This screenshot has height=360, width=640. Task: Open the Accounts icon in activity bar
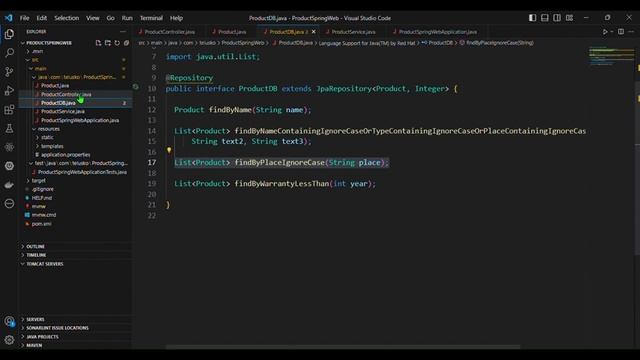coord(9,321)
